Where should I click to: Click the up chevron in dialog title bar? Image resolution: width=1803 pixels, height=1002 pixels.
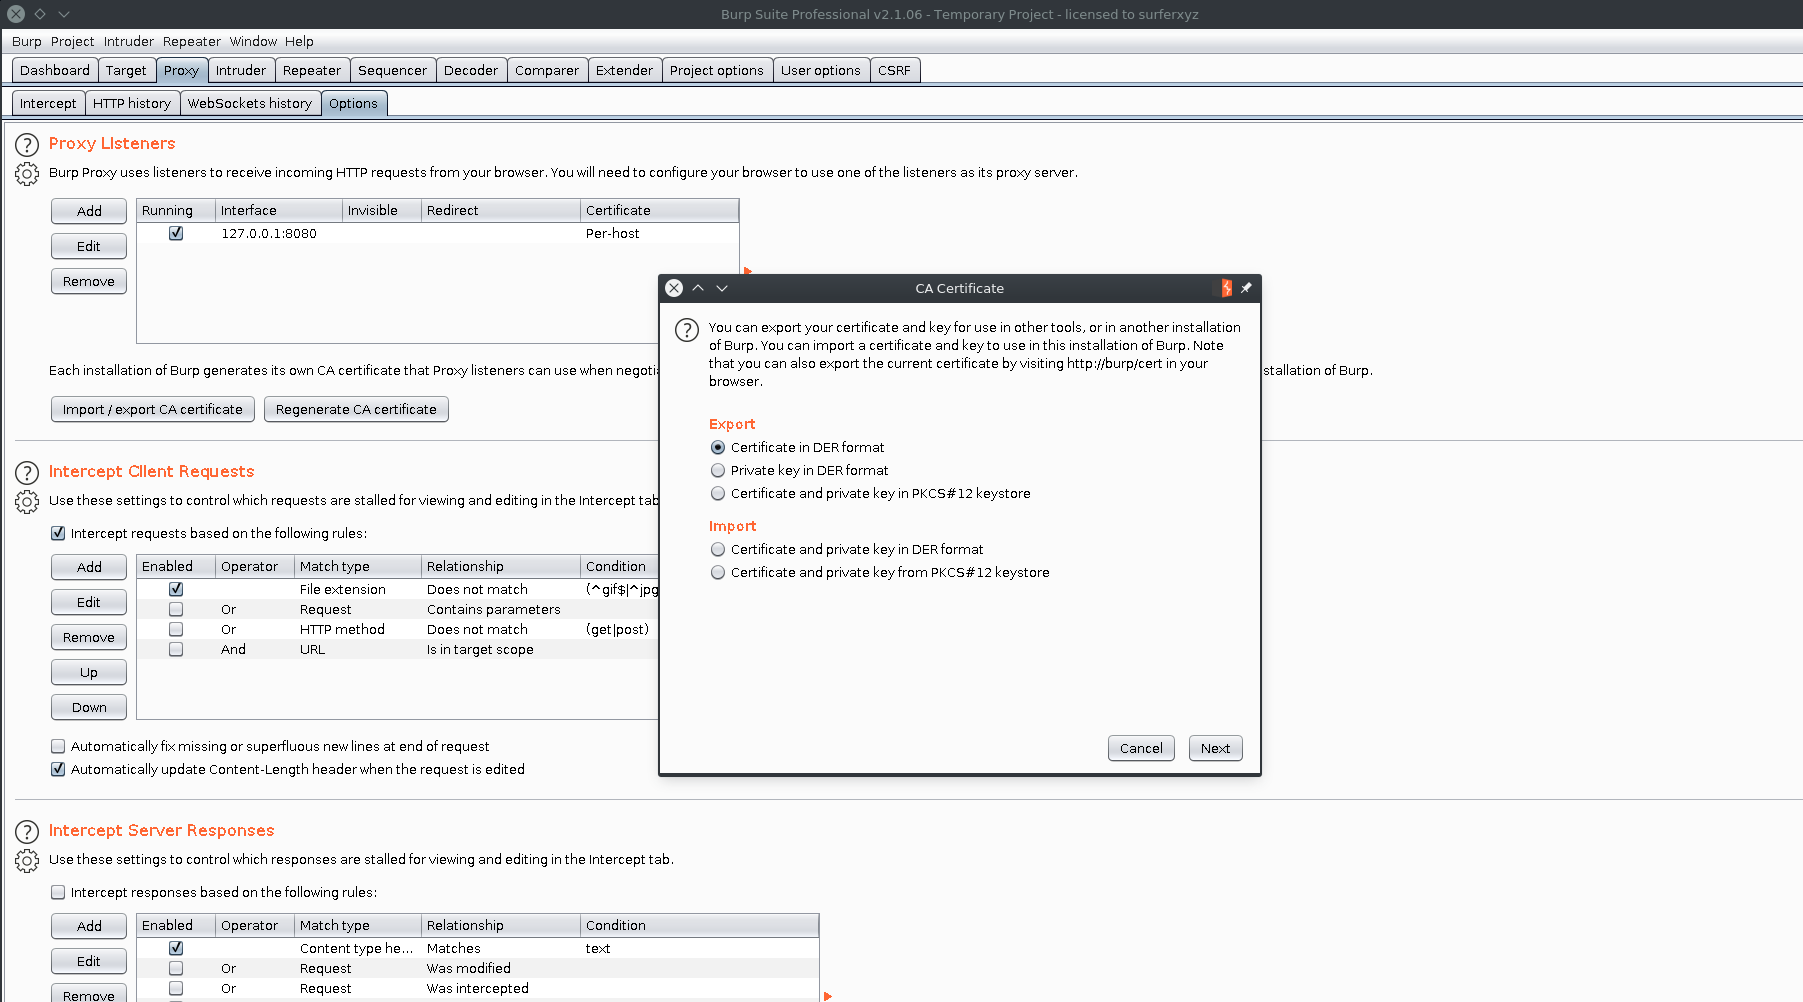point(698,288)
